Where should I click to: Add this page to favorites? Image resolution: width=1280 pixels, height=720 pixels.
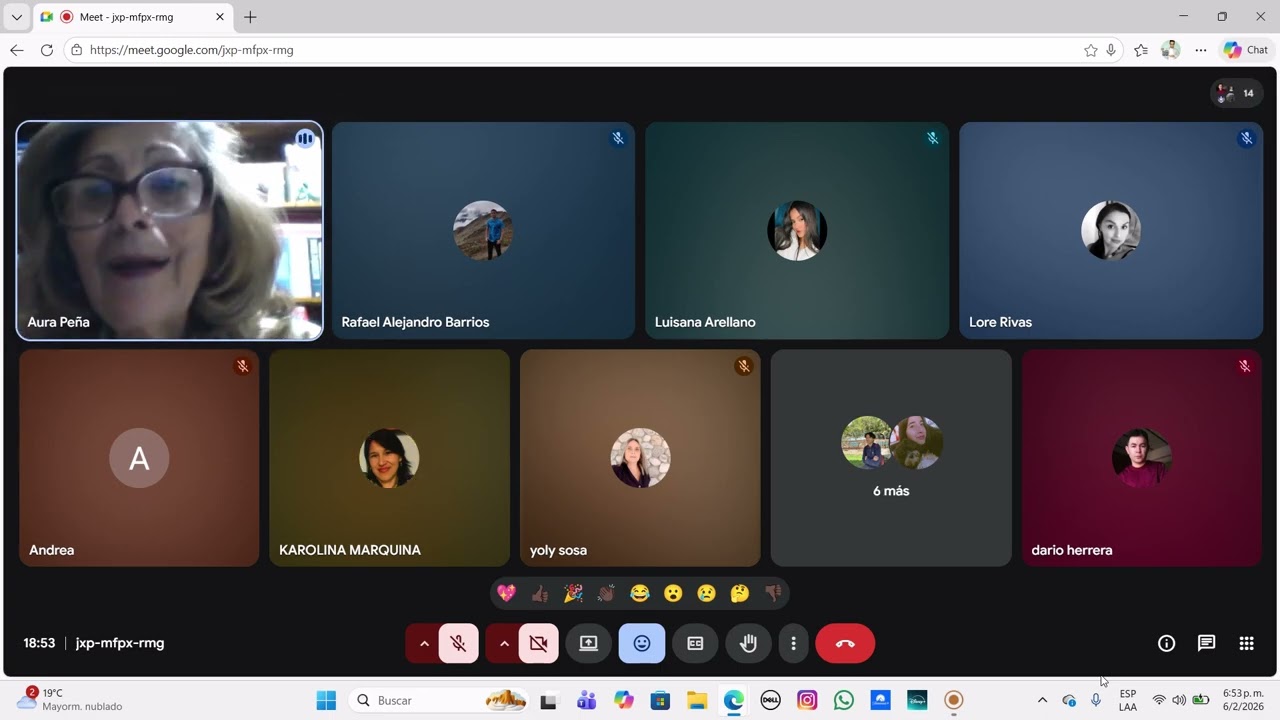click(x=1091, y=50)
